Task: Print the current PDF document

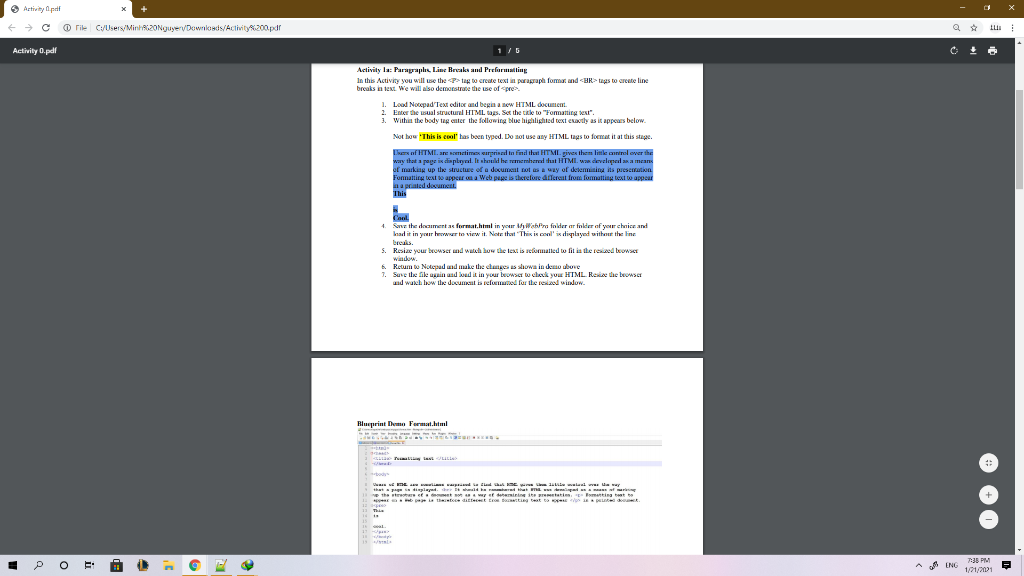Action: (990, 50)
